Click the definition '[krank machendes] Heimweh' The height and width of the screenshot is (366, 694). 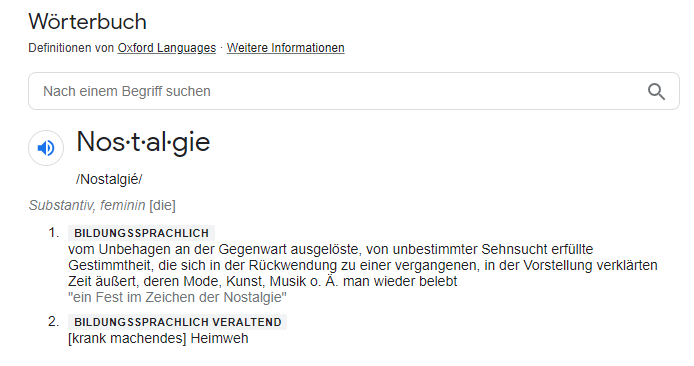[x=158, y=338]
